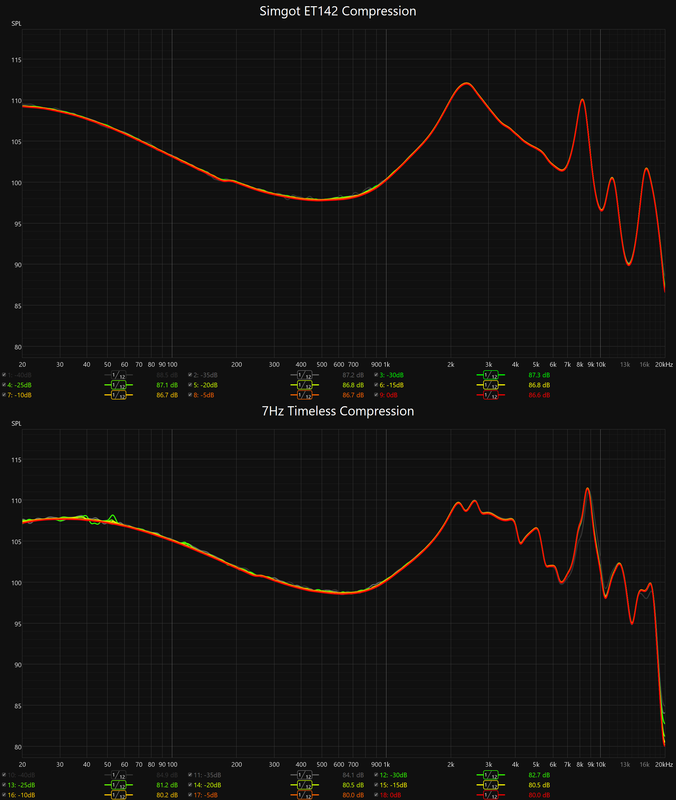
Task: Toggle the checkbox for trace 5: -20dB
Action: click(190, 385)
